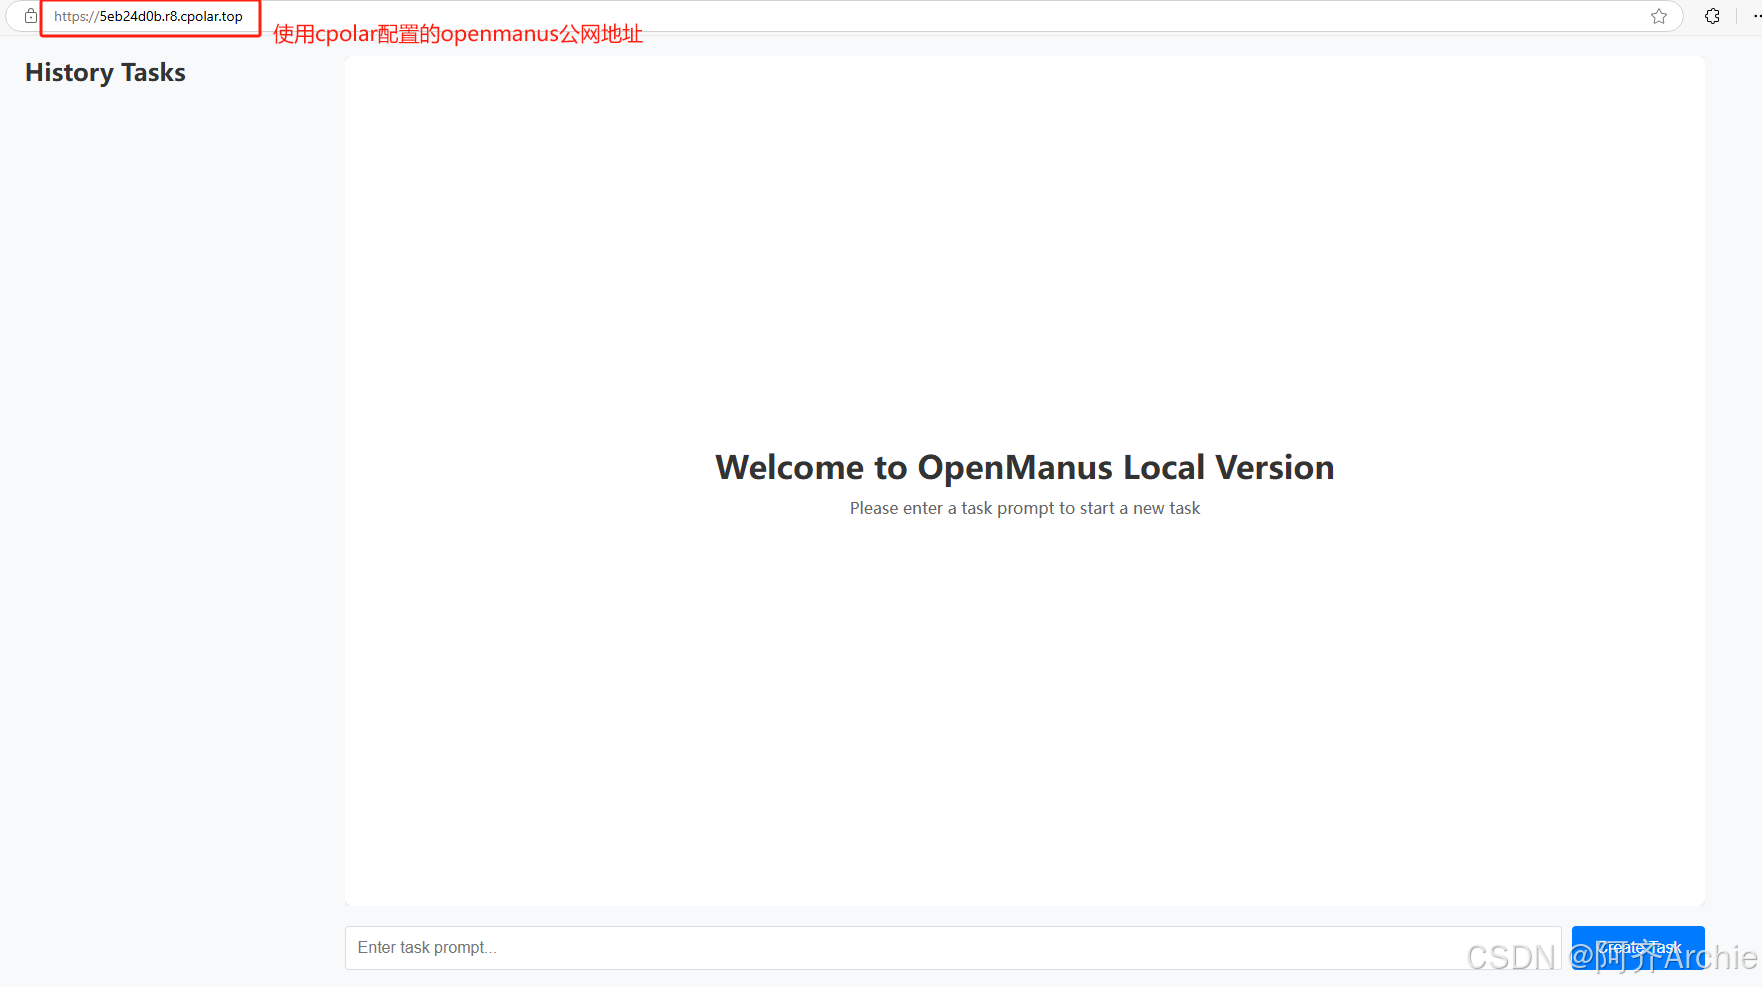Click the 'Please enter a task prompt' subtitle
The height and width of the screenshot is (987, 1762).
(x=1024, y=508)
